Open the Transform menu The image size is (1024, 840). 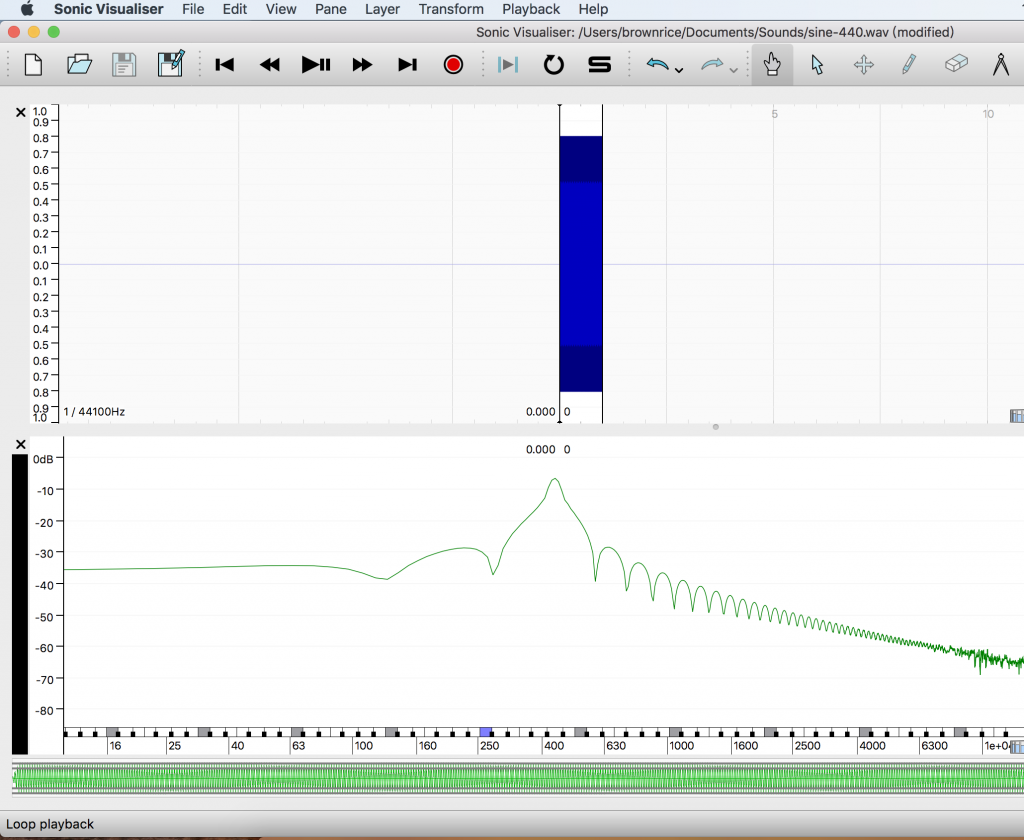(451, 9)
